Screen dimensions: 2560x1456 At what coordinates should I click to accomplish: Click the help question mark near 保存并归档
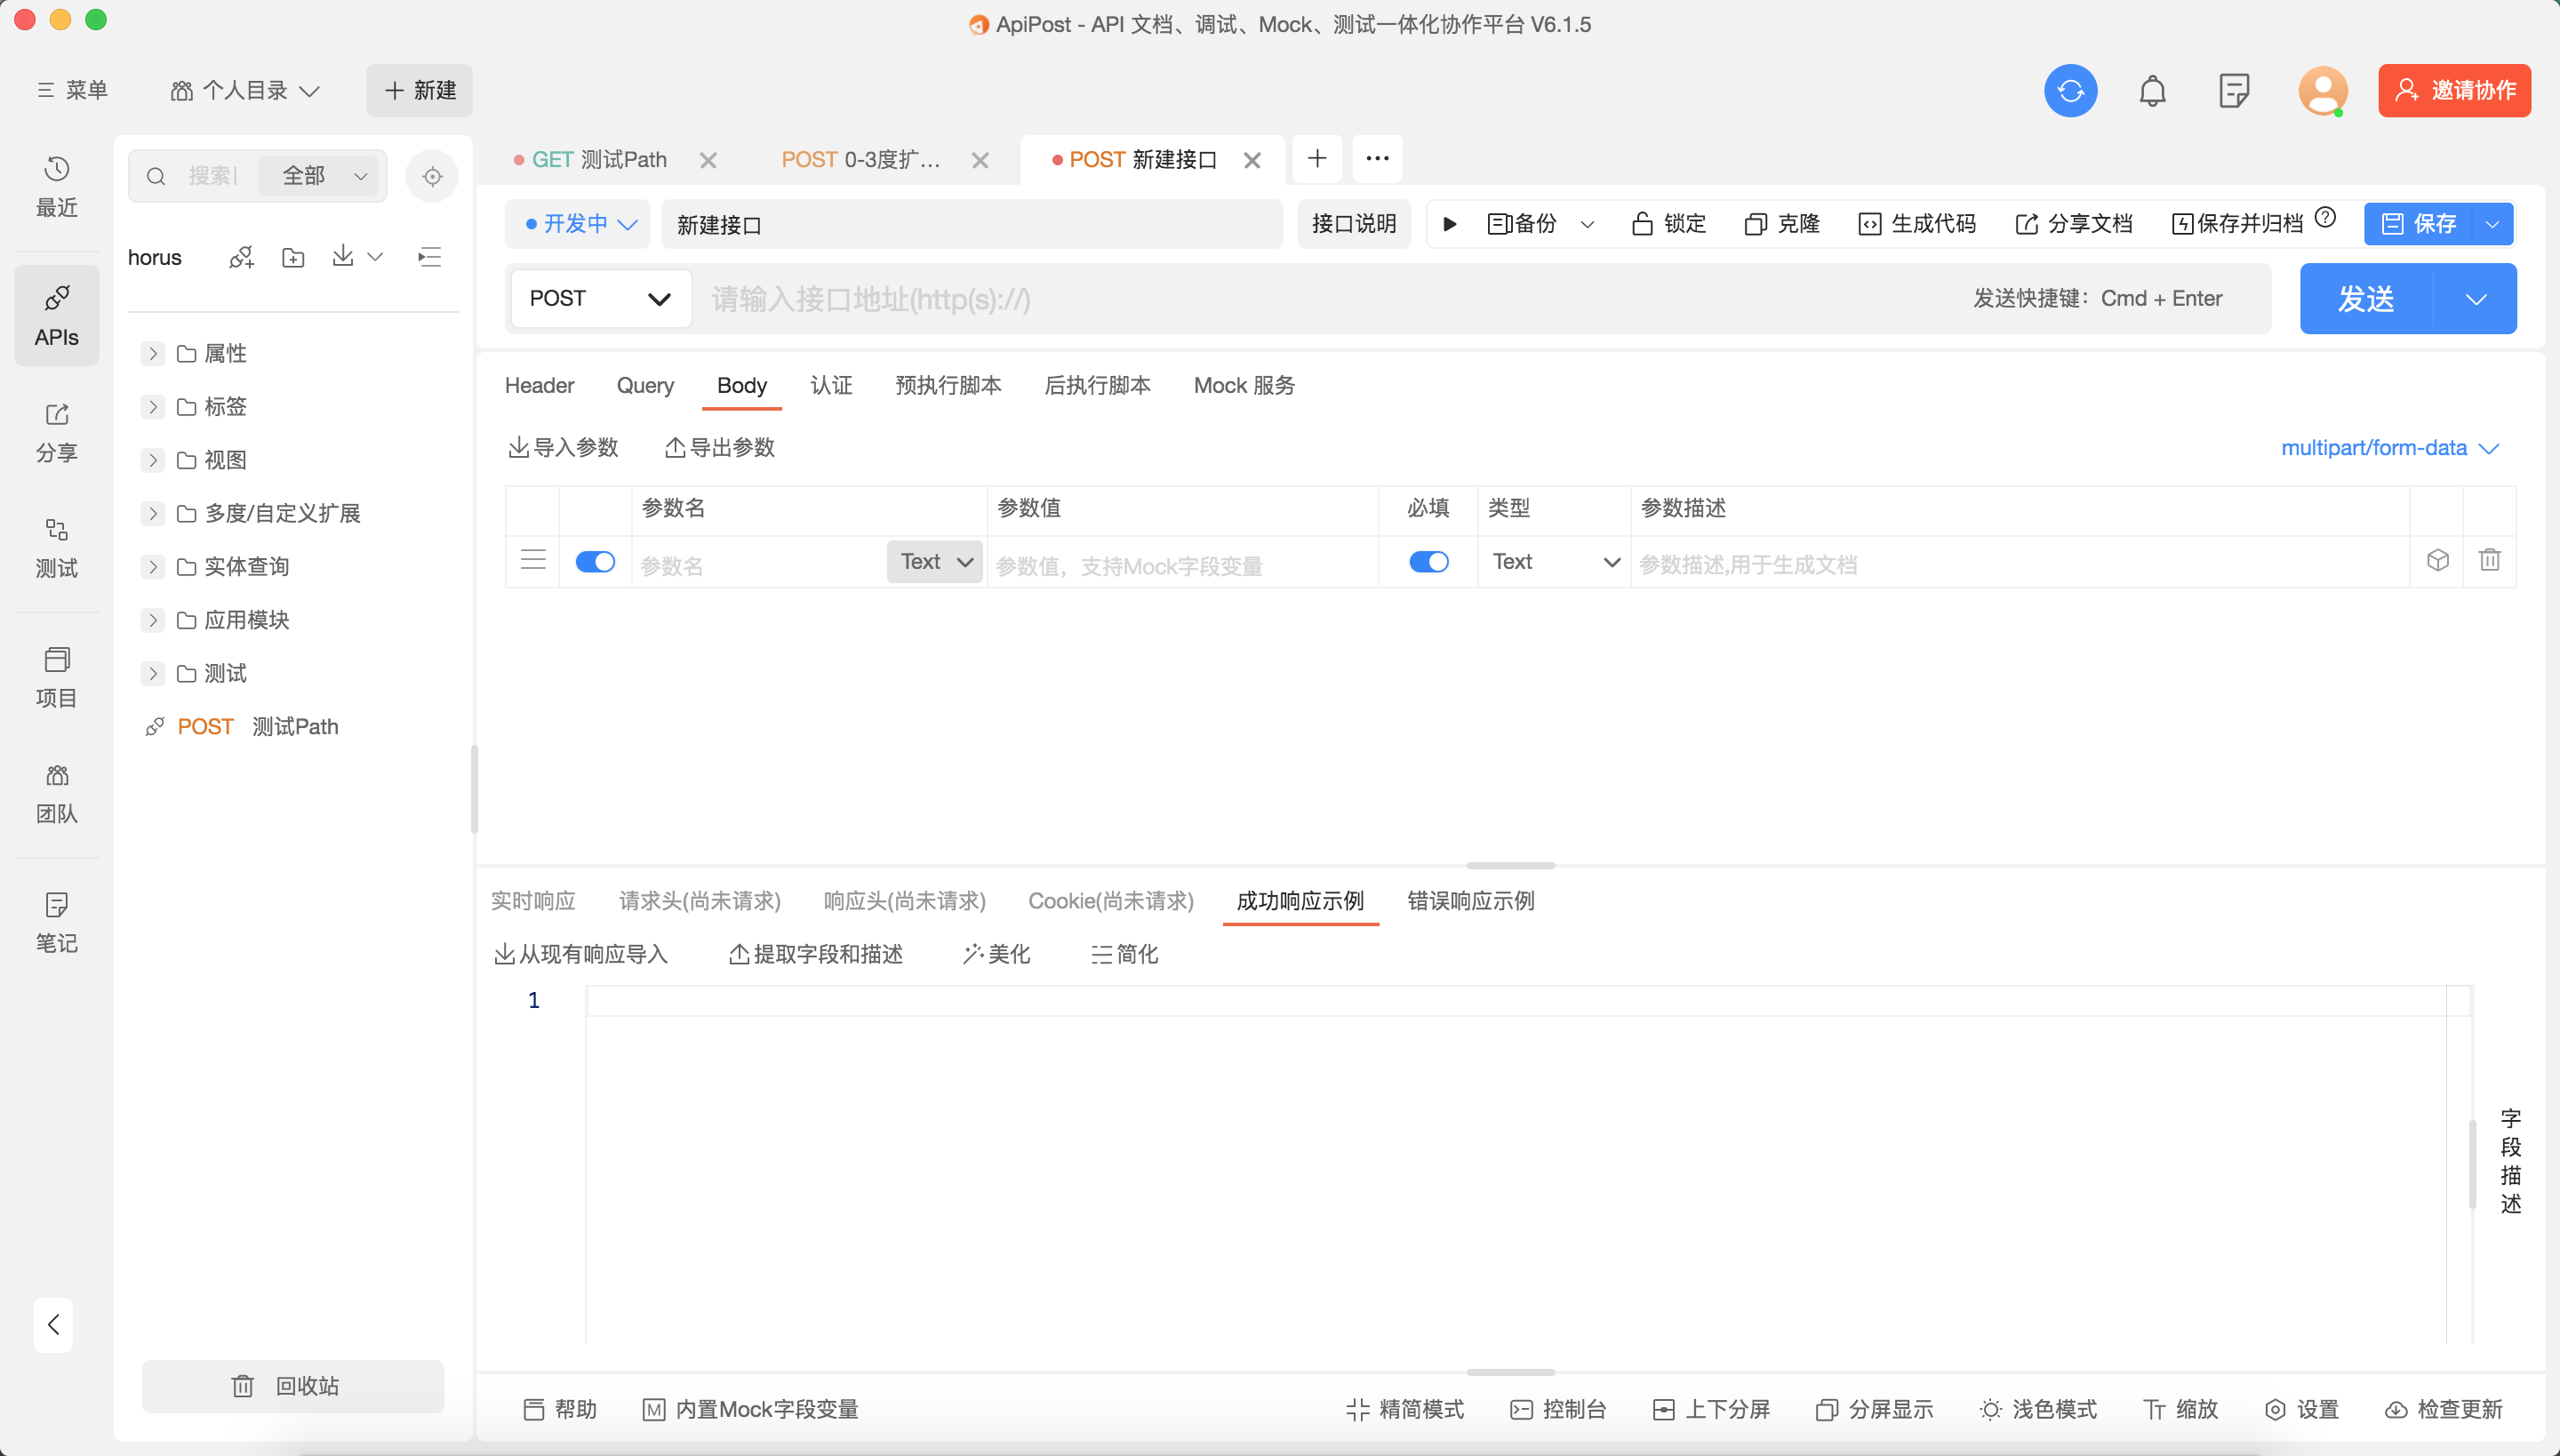click(x=2325, y=217)
